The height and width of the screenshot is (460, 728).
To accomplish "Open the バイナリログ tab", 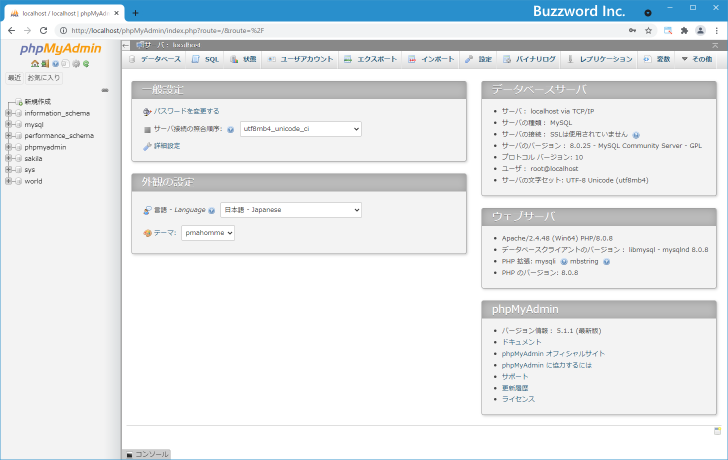I will [x=529, y=59].
